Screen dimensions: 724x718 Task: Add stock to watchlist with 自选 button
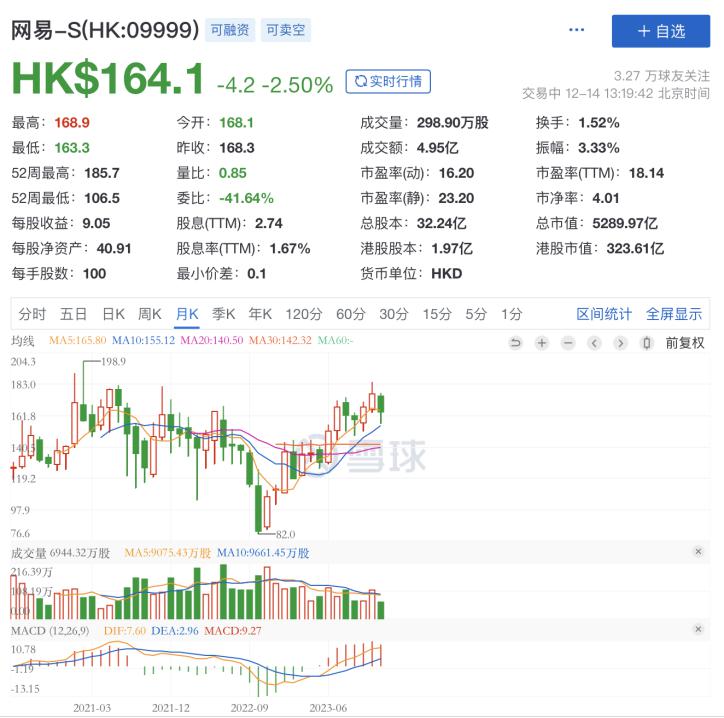point(661,31)
